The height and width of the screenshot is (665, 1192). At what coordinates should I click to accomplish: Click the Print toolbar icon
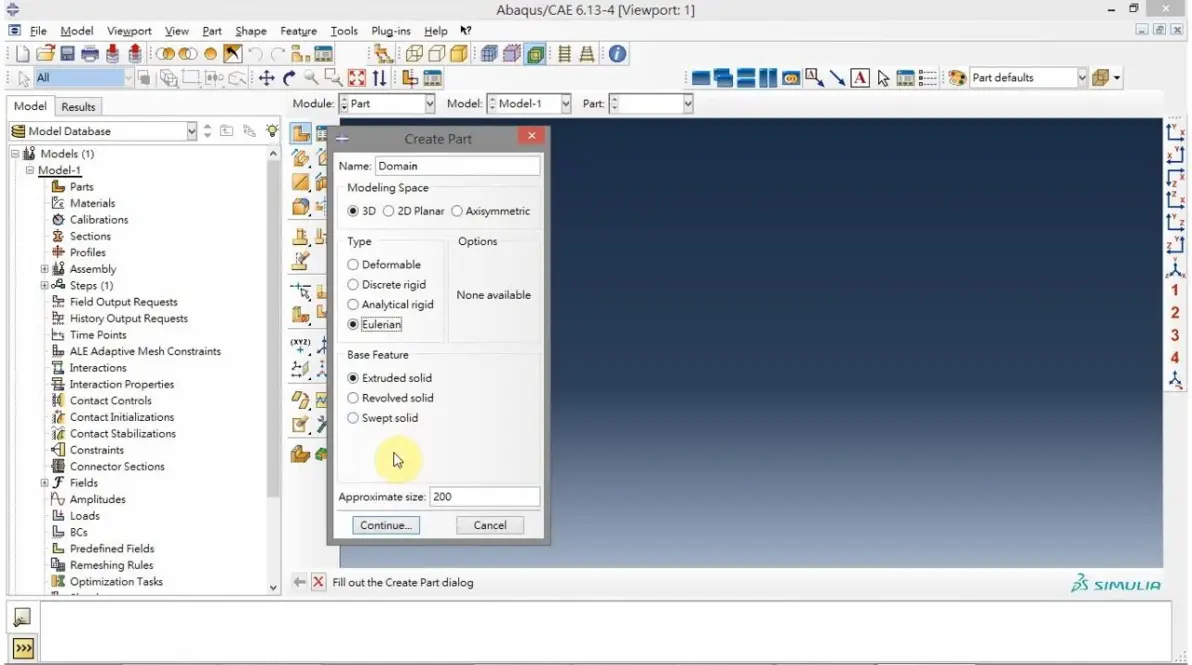click(x=90, y=54)
